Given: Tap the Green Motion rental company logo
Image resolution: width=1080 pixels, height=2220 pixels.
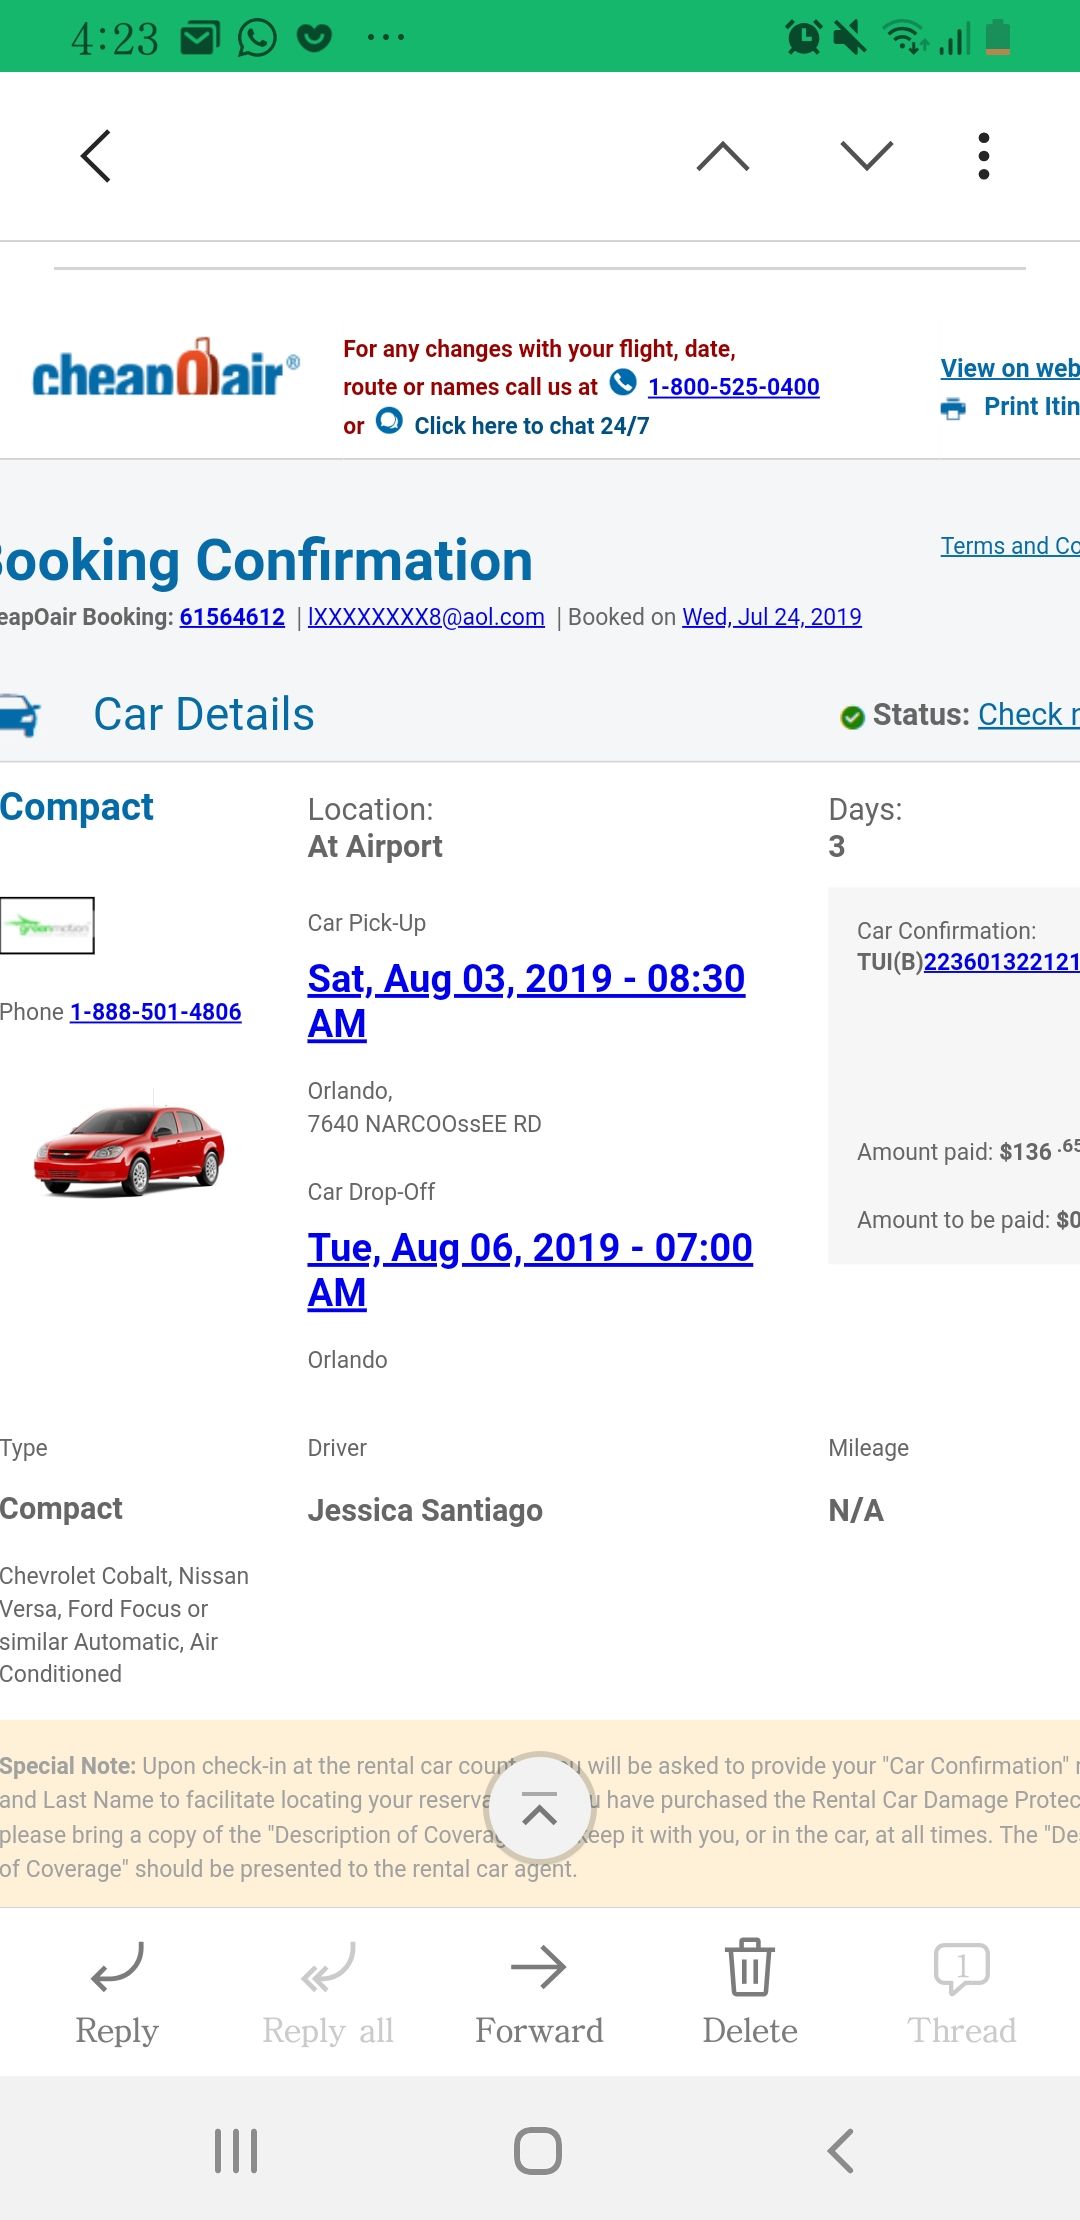Looking at the screenshot, I should [x=47, y=926].
